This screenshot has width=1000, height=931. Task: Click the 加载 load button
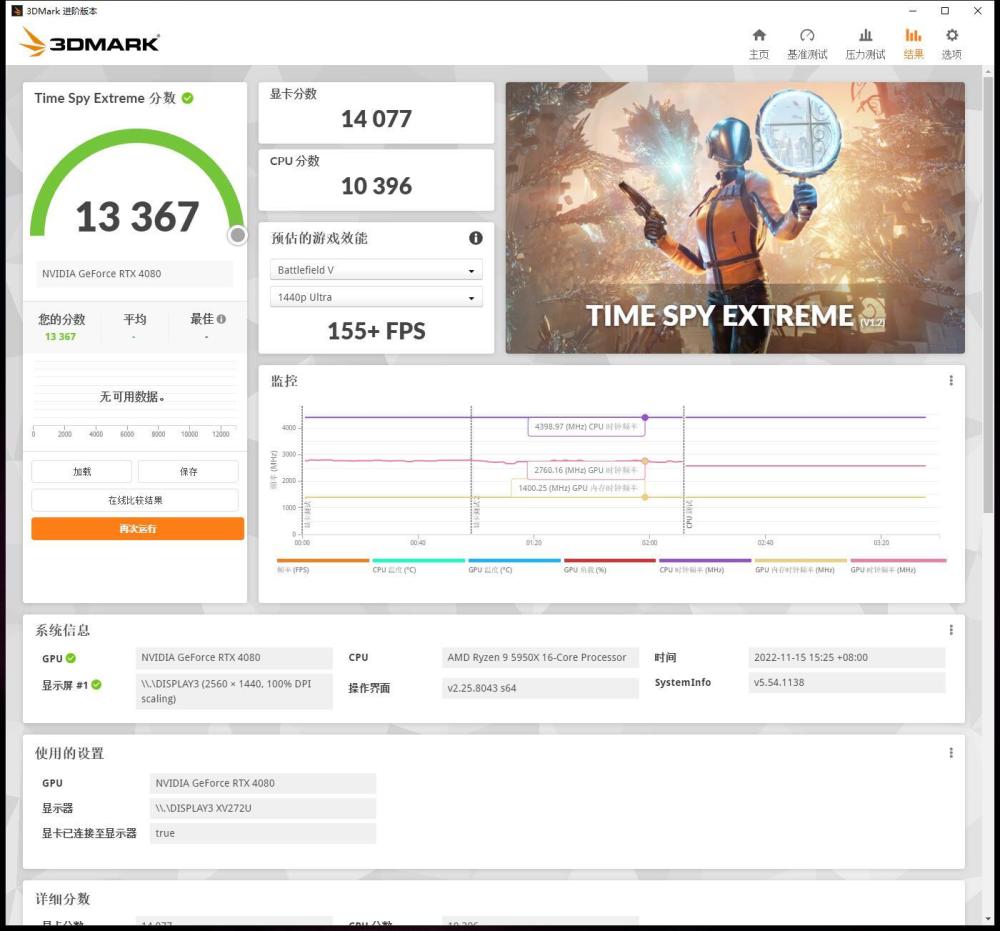pos(82,471)
